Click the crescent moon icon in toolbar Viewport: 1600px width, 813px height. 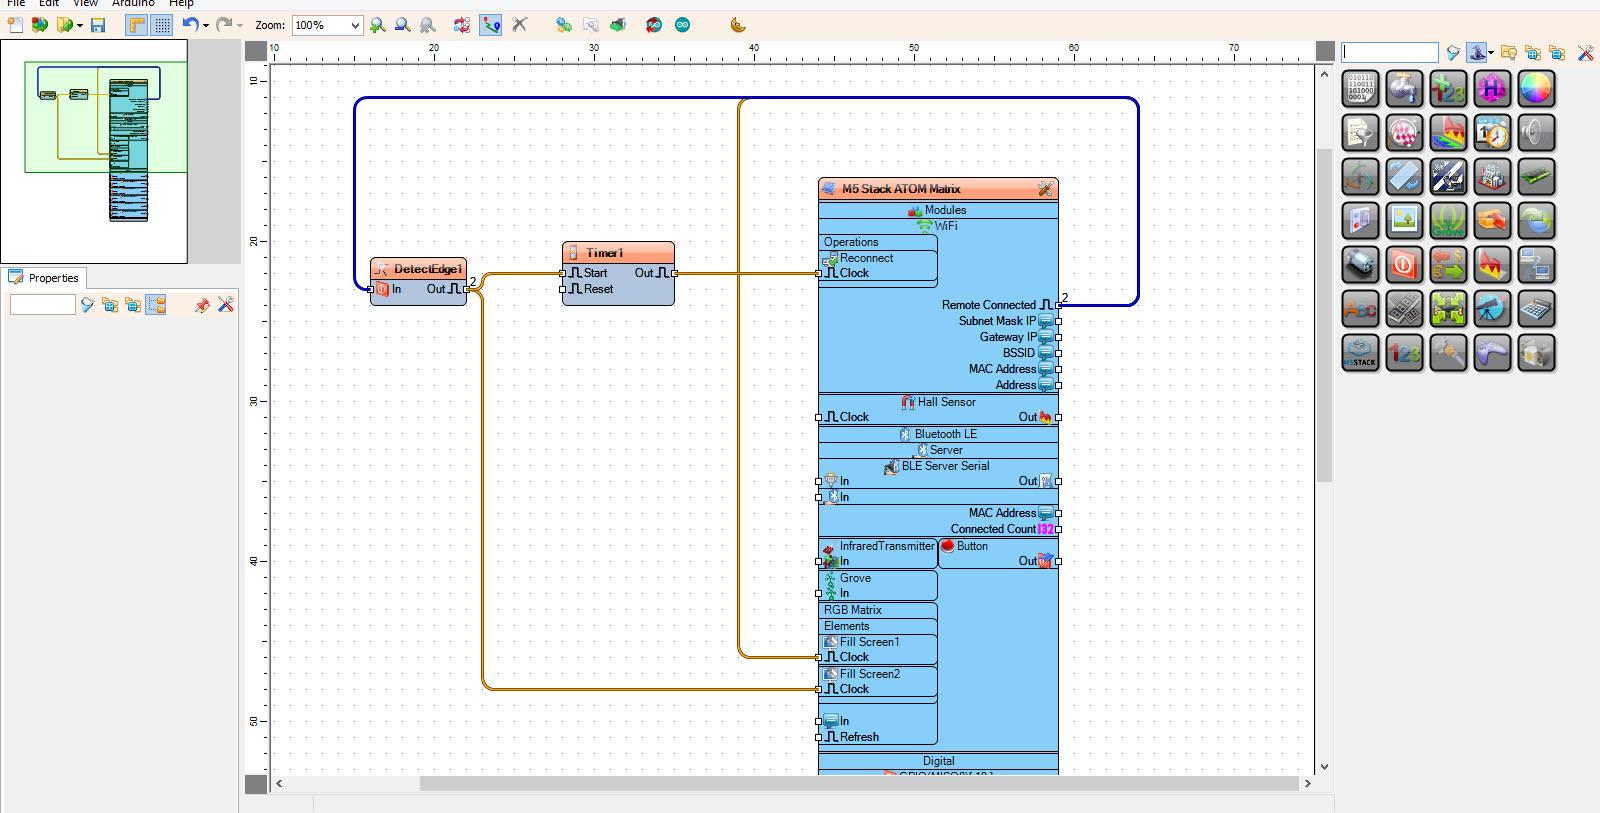(738, 25)
